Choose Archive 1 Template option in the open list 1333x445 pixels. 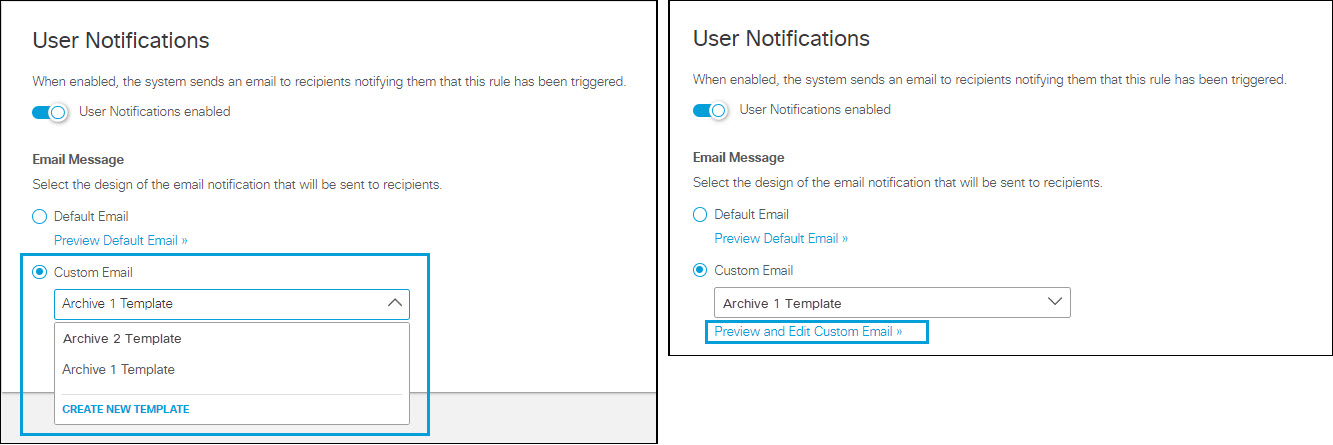[118, 370]
